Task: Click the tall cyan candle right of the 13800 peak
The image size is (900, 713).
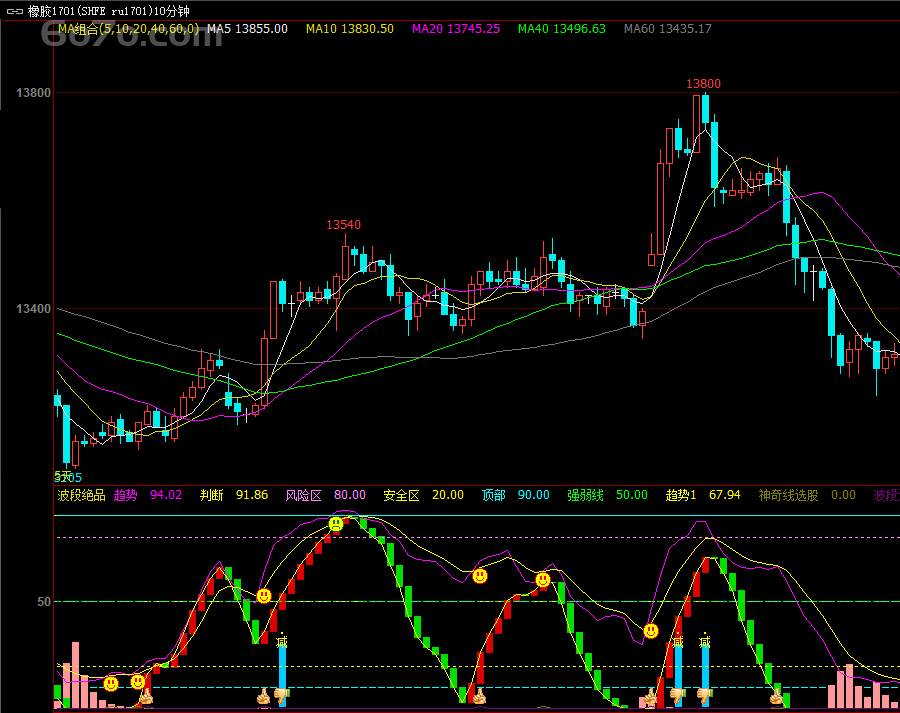Action: pyautogui.click(x=714, y=155)
